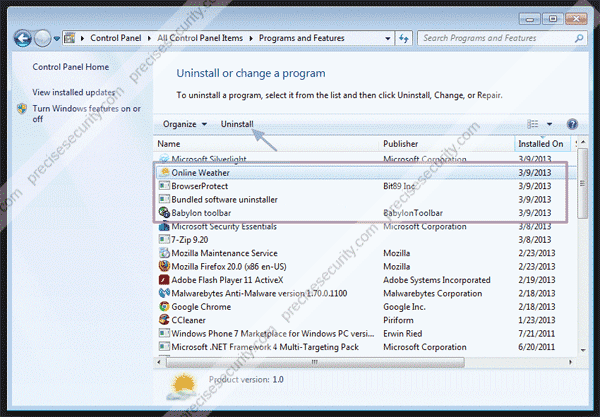Sort by the Publisher column header
Image resolution: width=600 pixels, height=417 pixels.
447,144
